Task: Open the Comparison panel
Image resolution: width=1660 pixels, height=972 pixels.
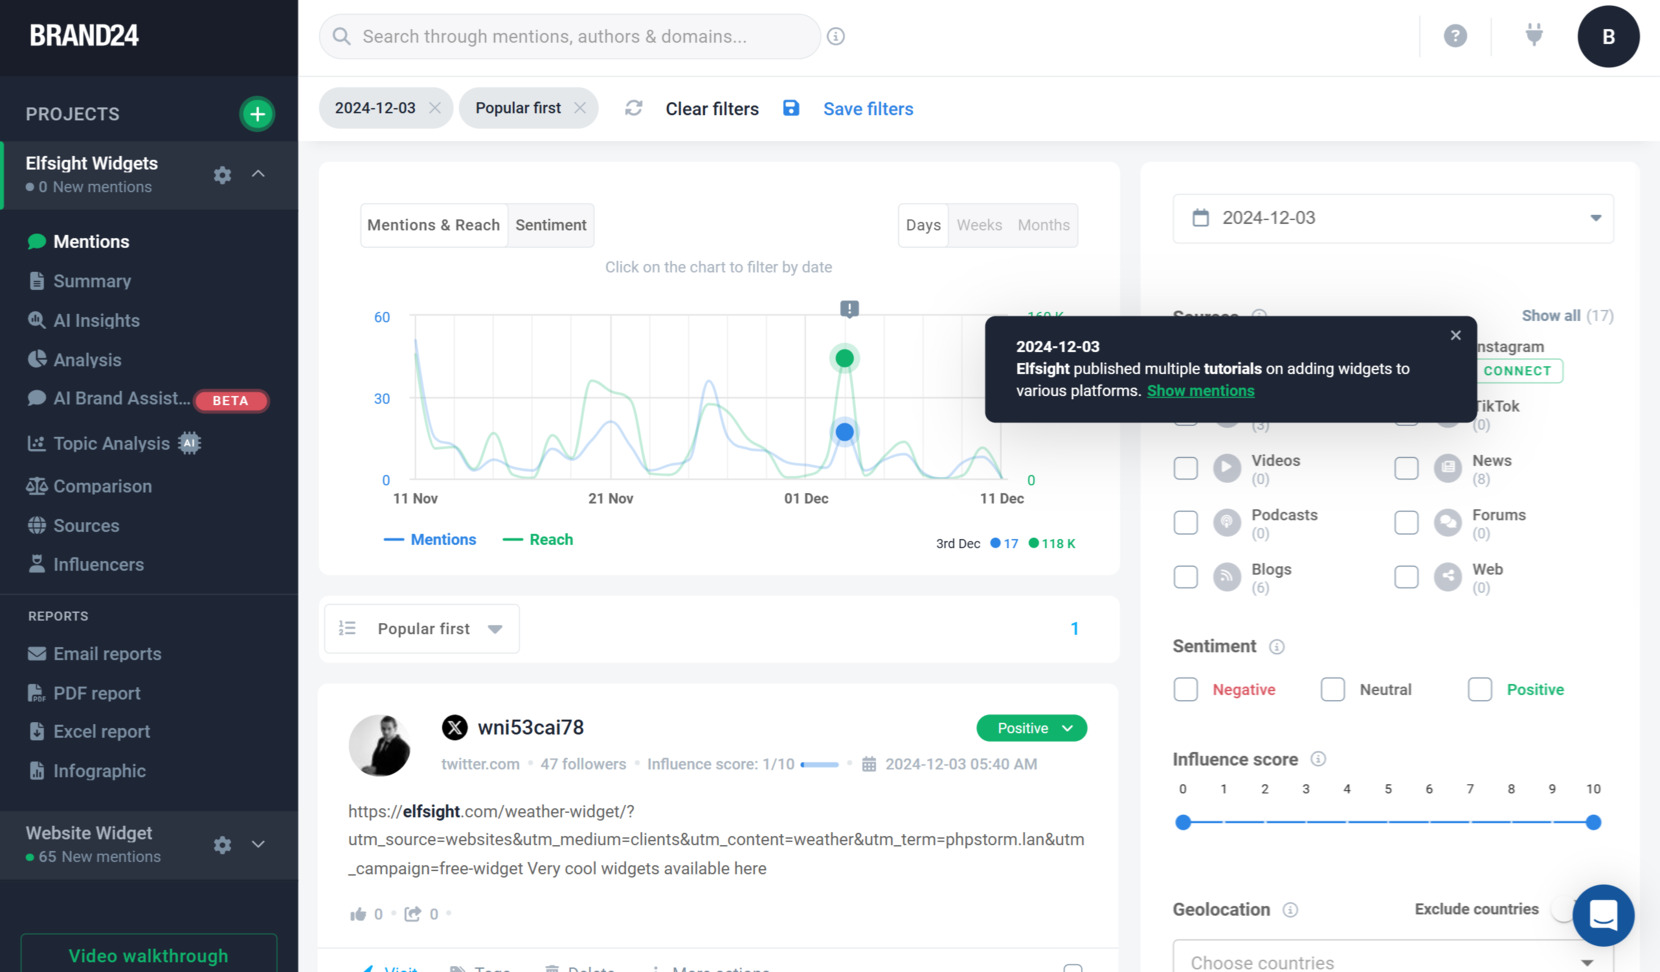Action: [x=99, y=486]
